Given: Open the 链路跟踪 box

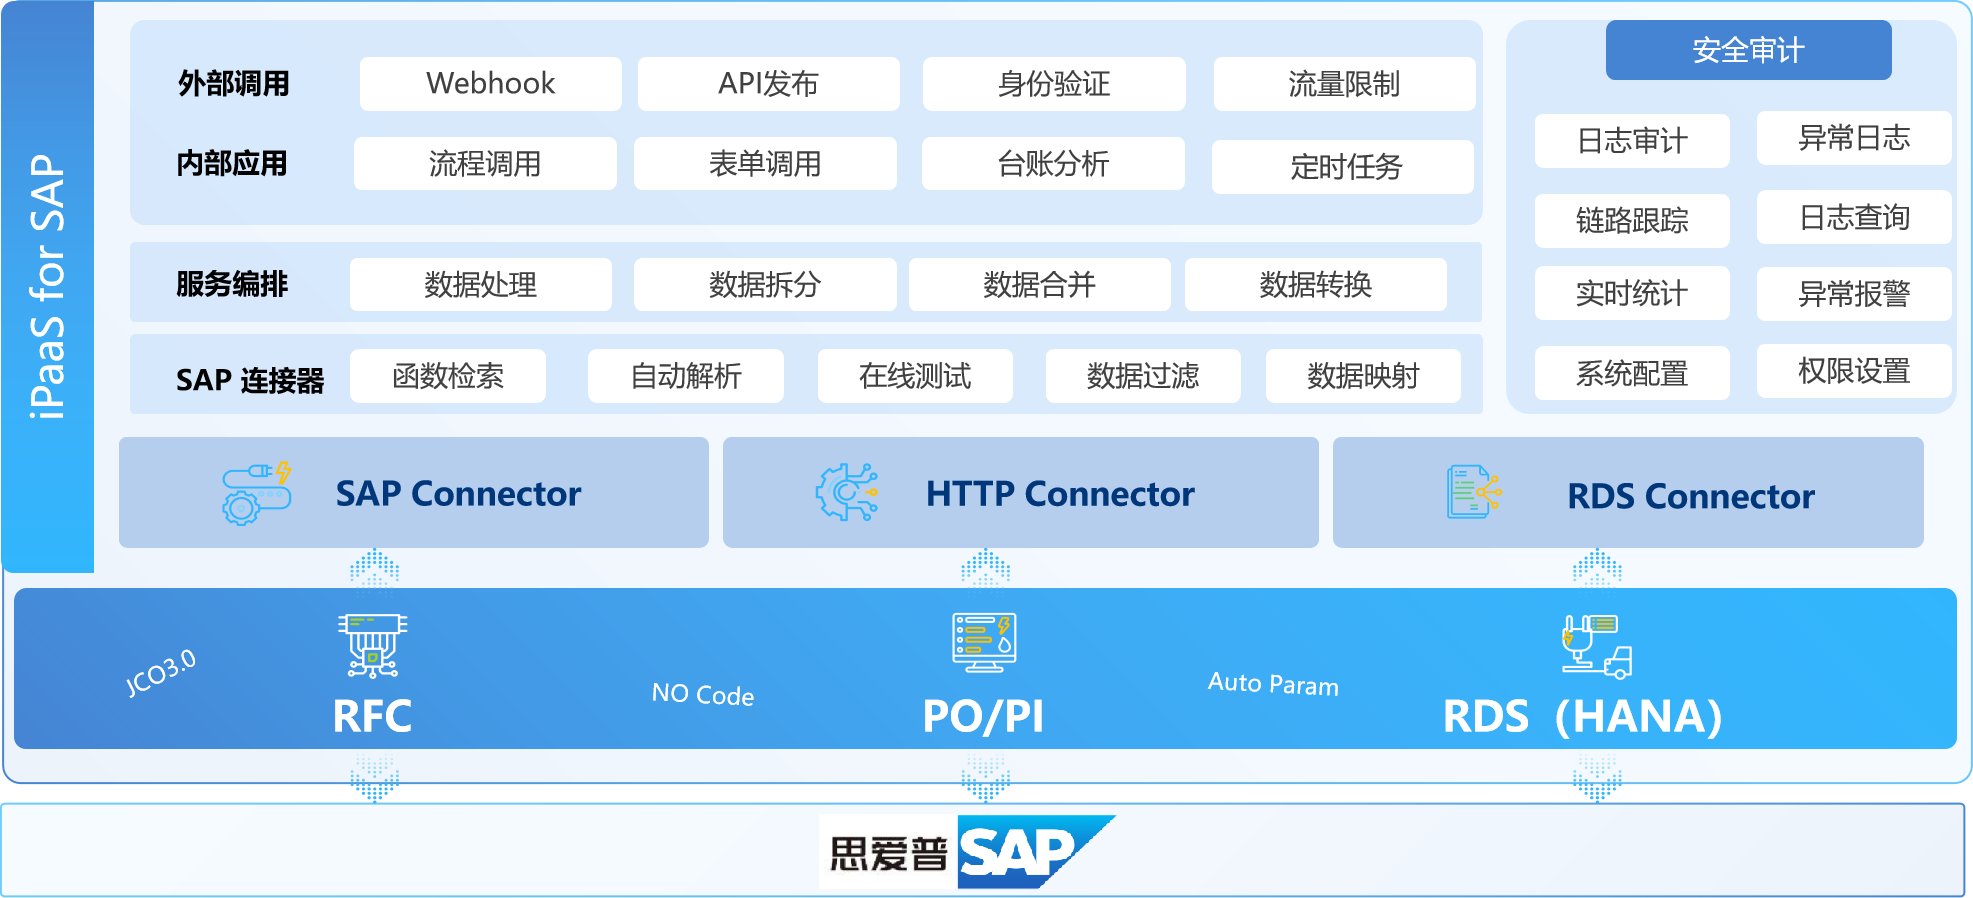Looking at the screenshot, I should 1632,221.
